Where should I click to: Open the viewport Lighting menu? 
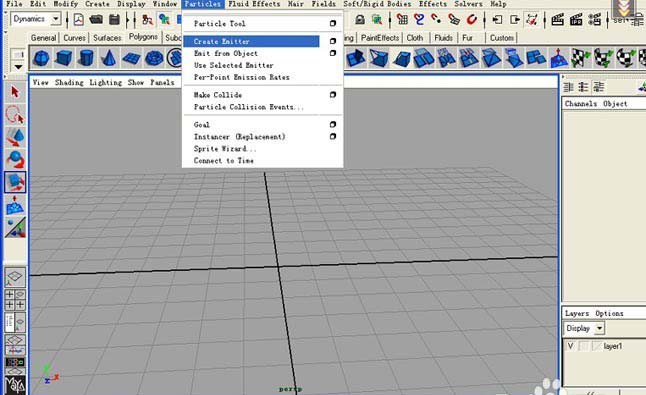(x=105, y=82)
